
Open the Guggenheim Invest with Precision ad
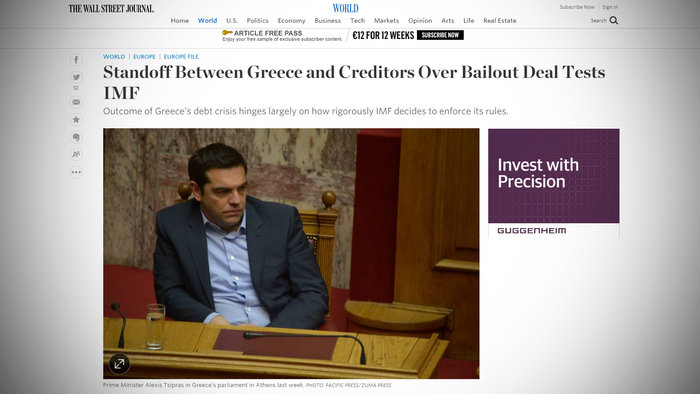[554, 183]
